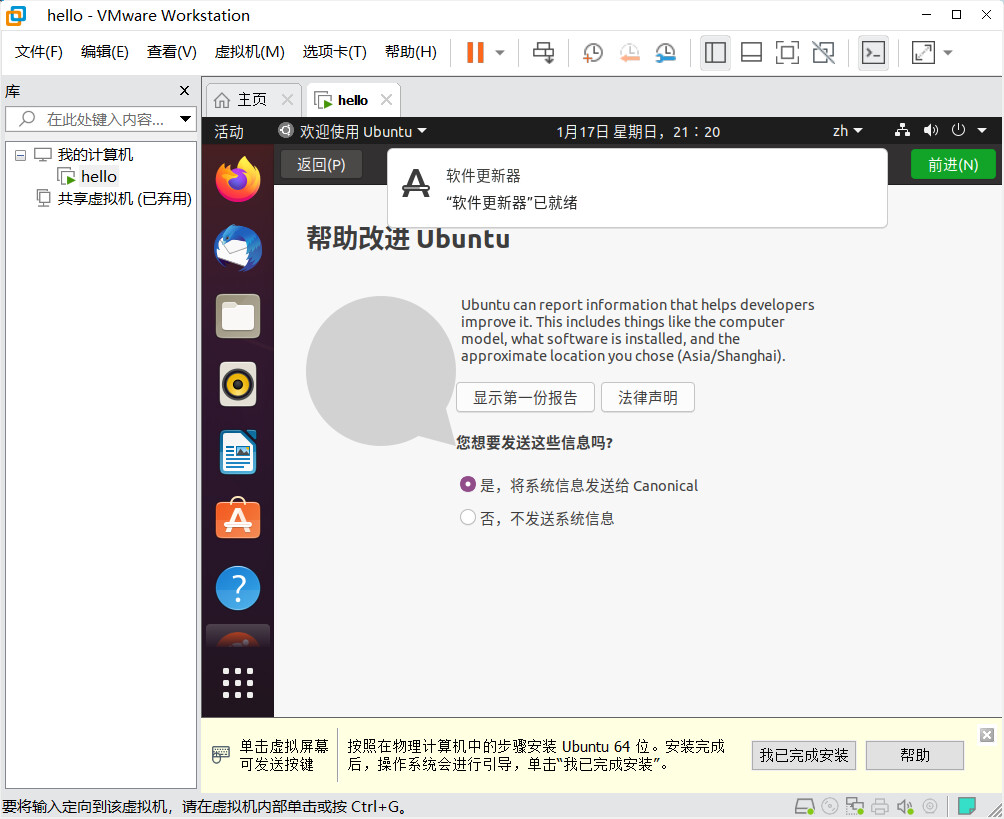This screenshot has height=819, width=1004.
Task: Collapse the 我的计算机 tree node
Action: [20, 155]
